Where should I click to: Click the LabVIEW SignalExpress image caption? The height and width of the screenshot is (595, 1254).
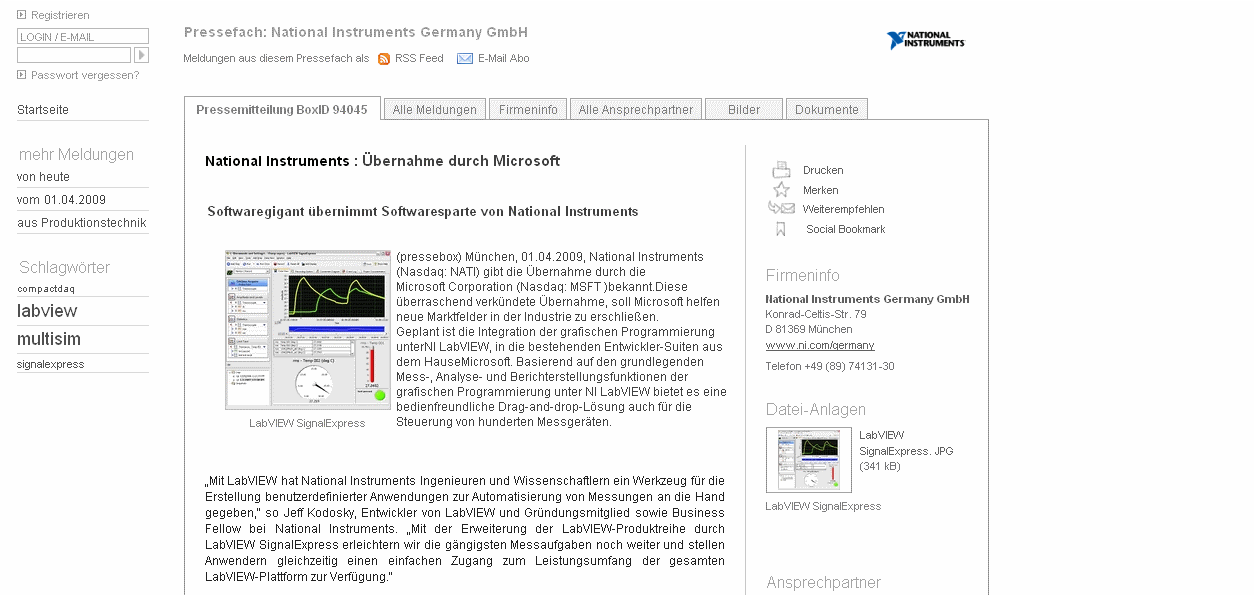[307, 423]
